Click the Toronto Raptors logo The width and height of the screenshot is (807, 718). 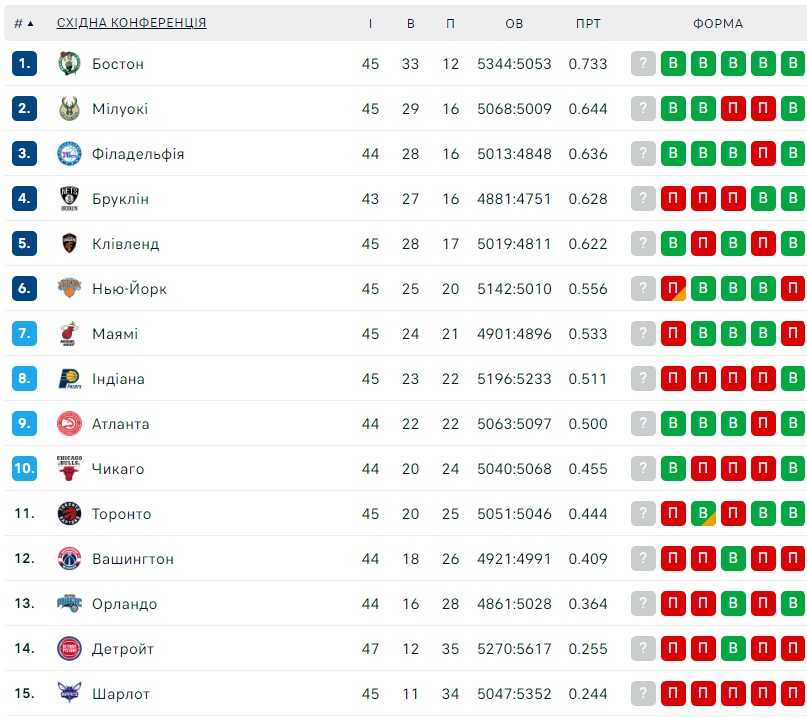69,513
